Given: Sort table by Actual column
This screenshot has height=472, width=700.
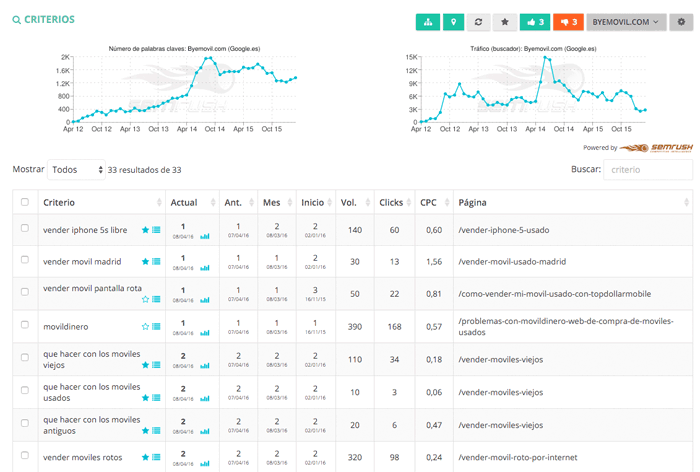Looking at the screenshot, I should click(x=192, y=202).
